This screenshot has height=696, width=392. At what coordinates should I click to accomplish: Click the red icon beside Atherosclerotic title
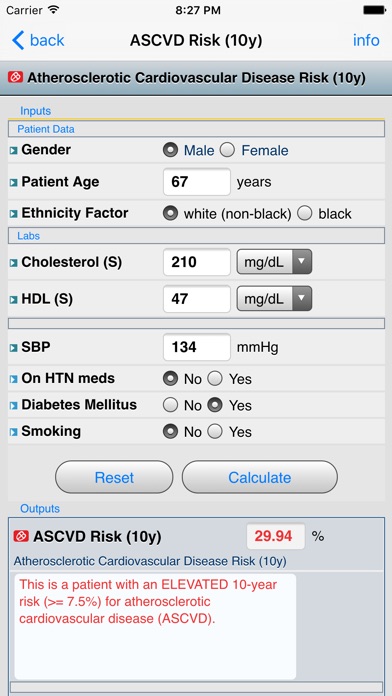pyautogui.click(x=16, y=78)
